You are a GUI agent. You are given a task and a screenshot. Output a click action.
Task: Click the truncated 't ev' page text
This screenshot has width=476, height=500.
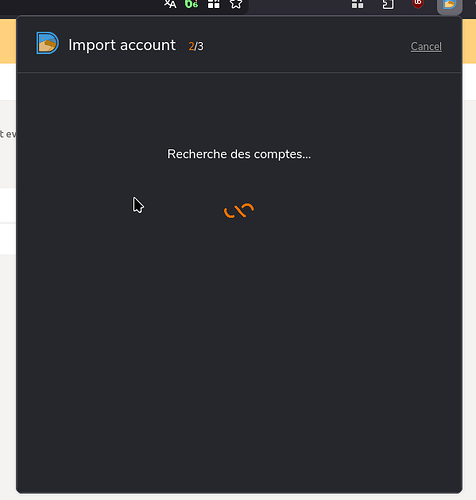click(x=8, y=134)
